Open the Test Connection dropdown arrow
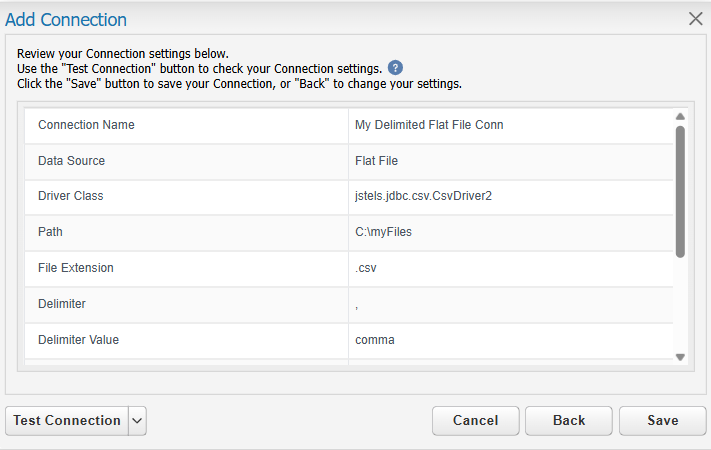Viewport: 711px width, 450px height. click(137, 421)
